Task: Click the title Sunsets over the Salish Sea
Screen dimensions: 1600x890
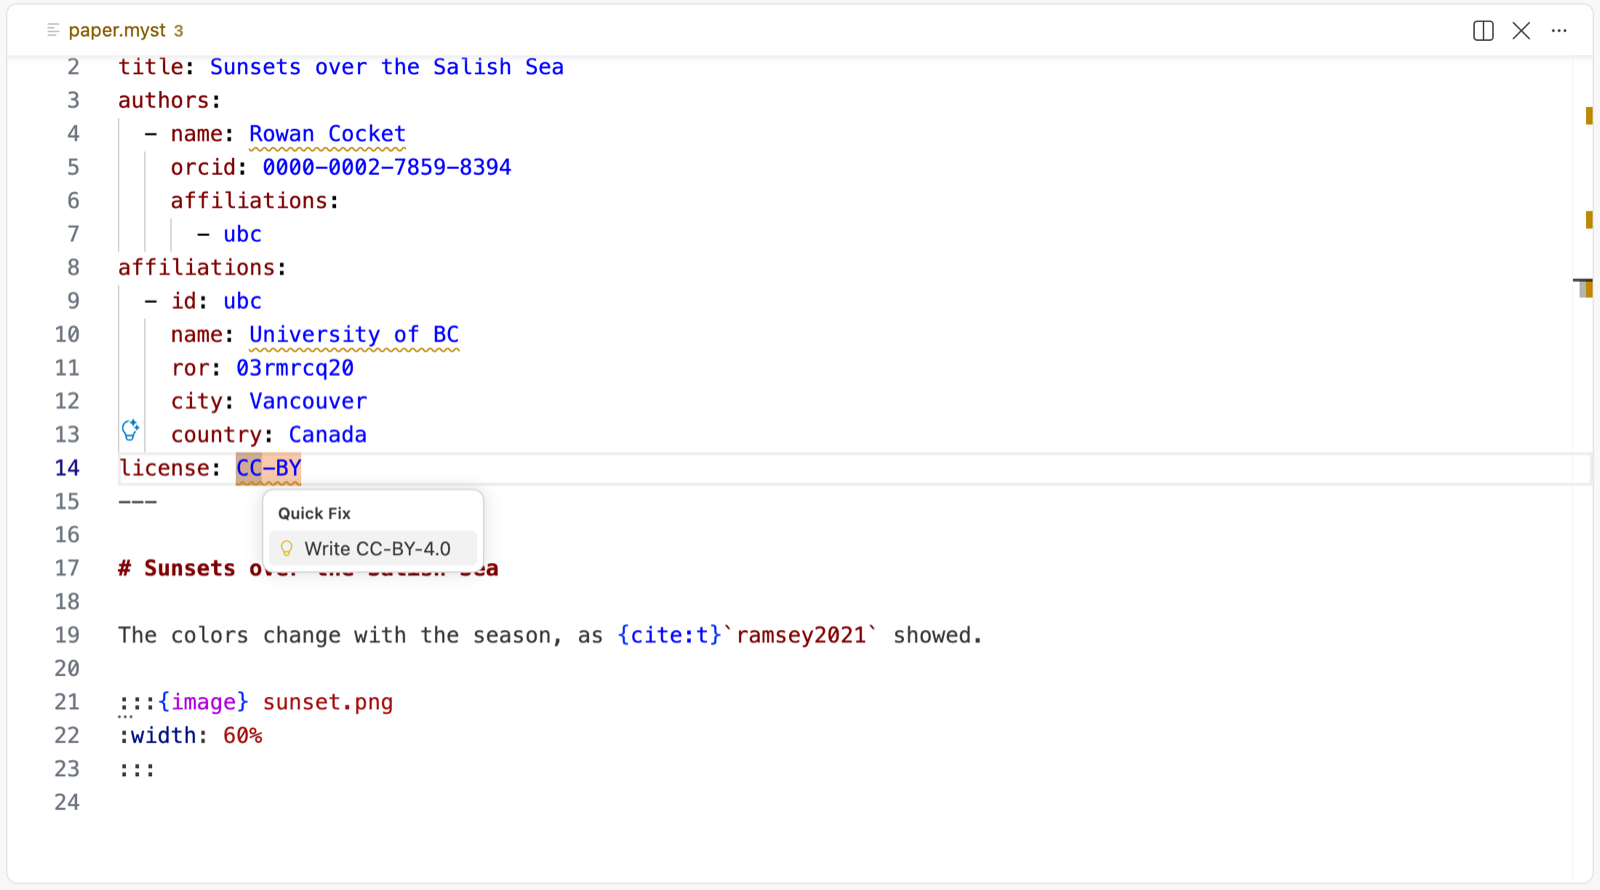Action: coord(387,67)
